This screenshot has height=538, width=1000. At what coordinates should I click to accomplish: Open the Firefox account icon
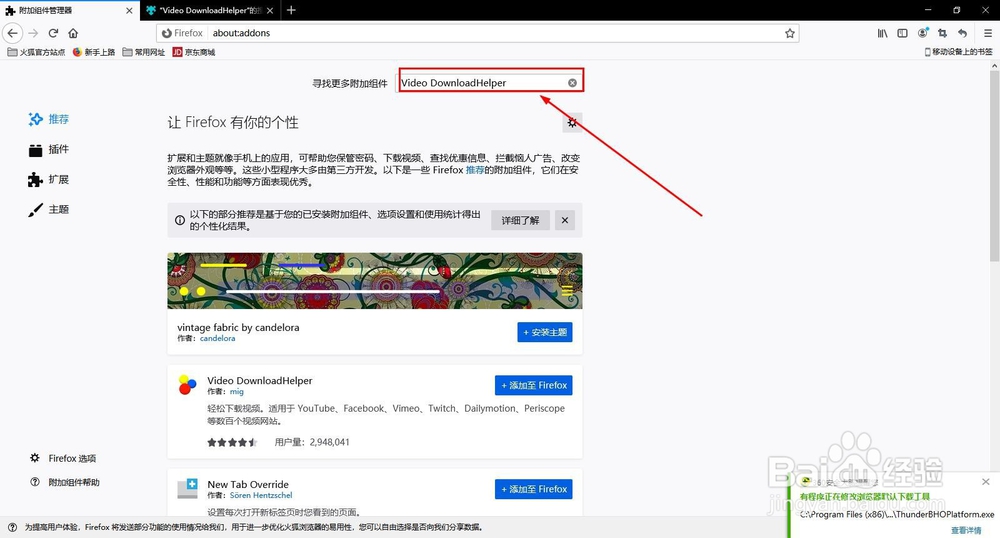point(923,33)
